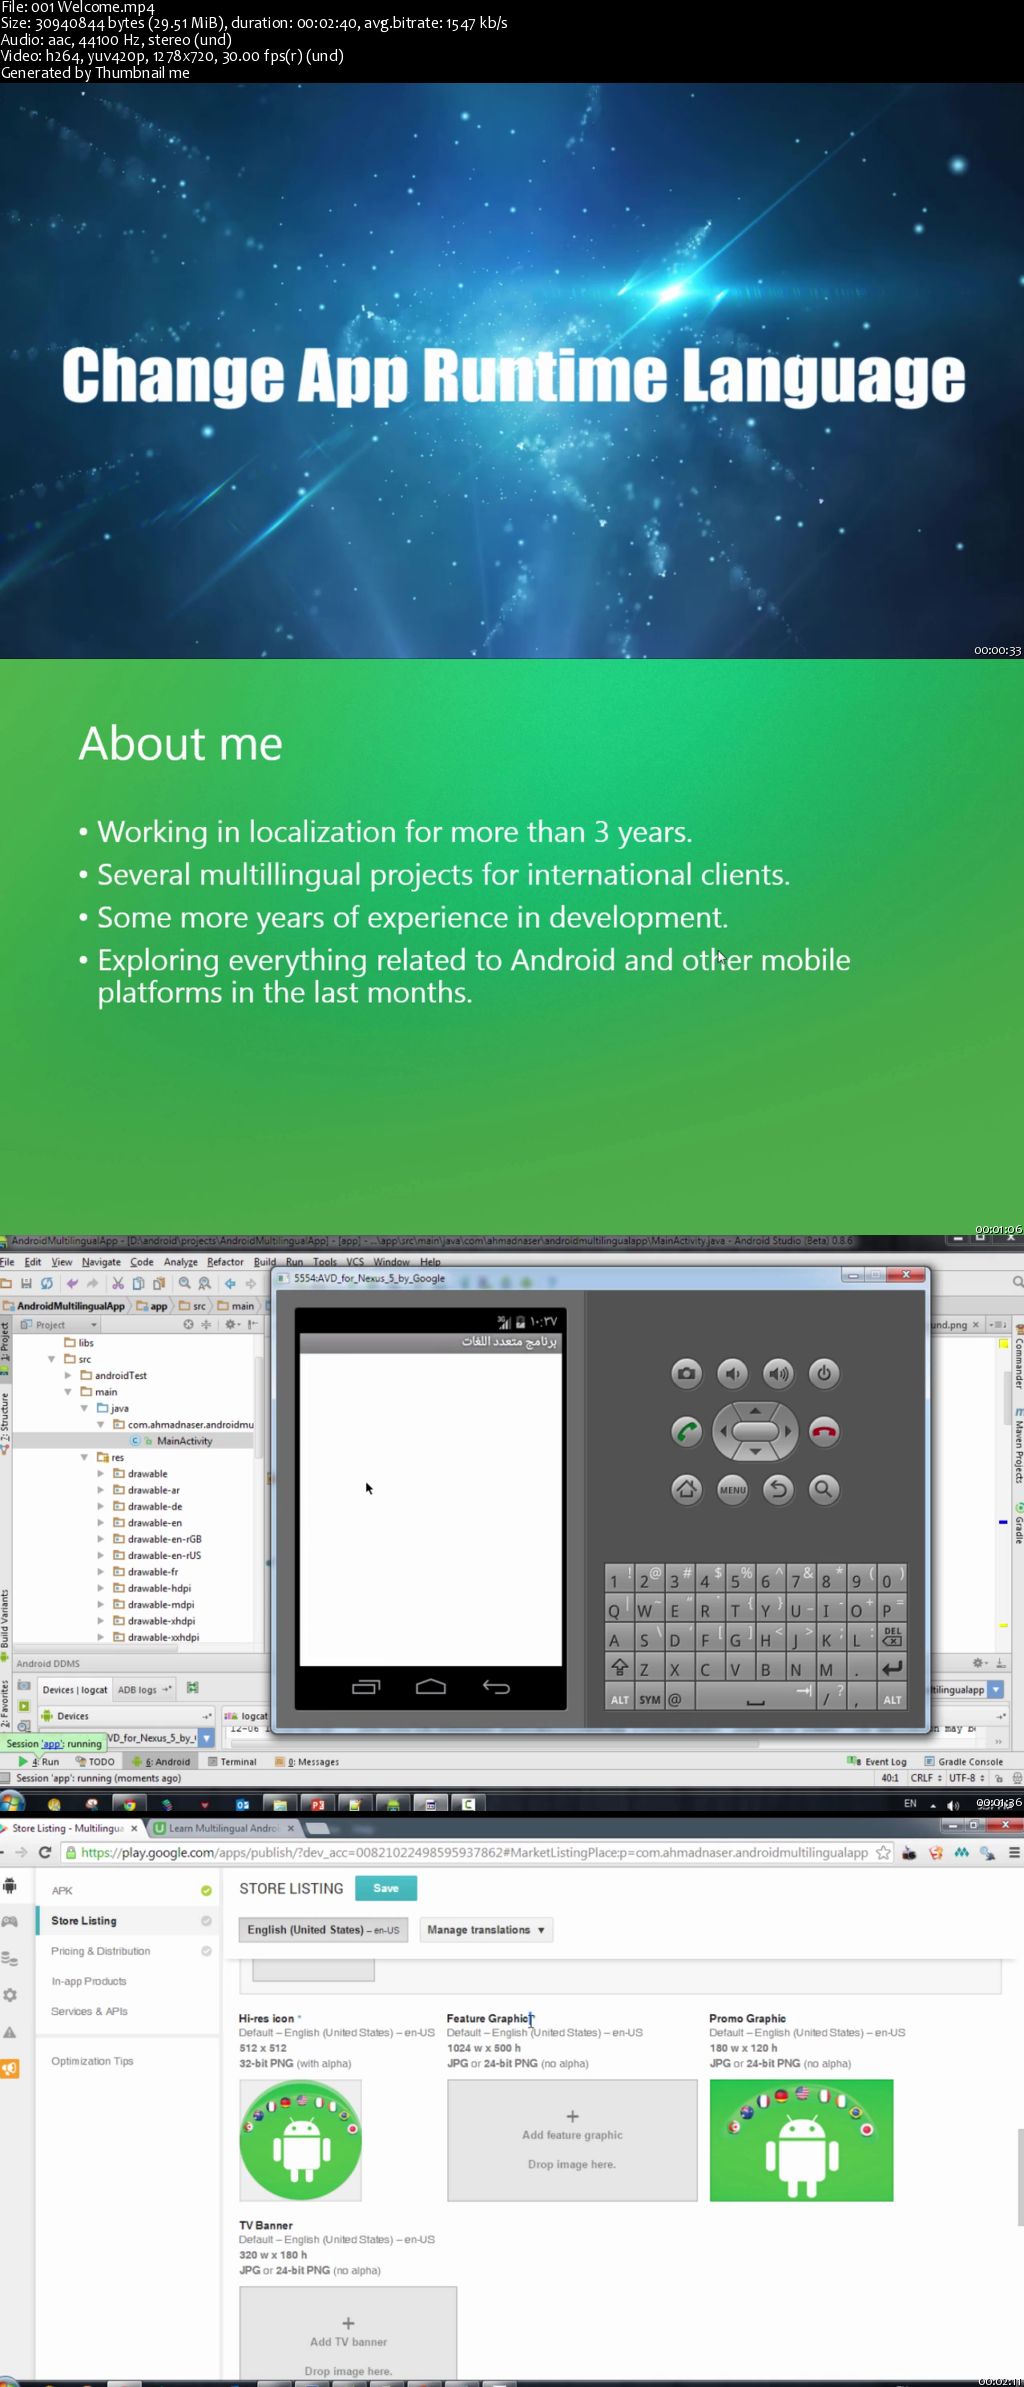The image size is (1024, 2387).
Task: Switch to the Terminal tool window tab
Action: click(232, 1762)
